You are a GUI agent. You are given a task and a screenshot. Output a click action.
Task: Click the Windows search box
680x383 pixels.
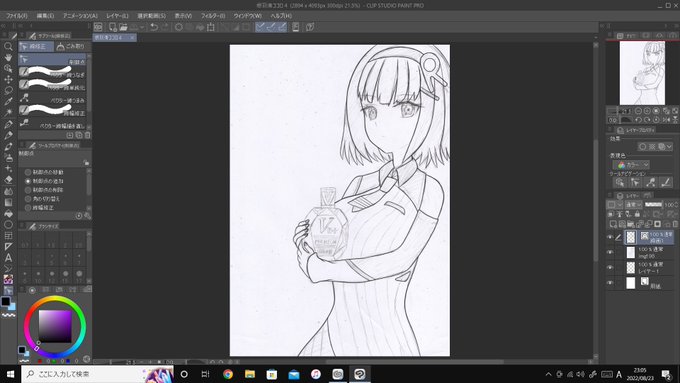point(97,374)
